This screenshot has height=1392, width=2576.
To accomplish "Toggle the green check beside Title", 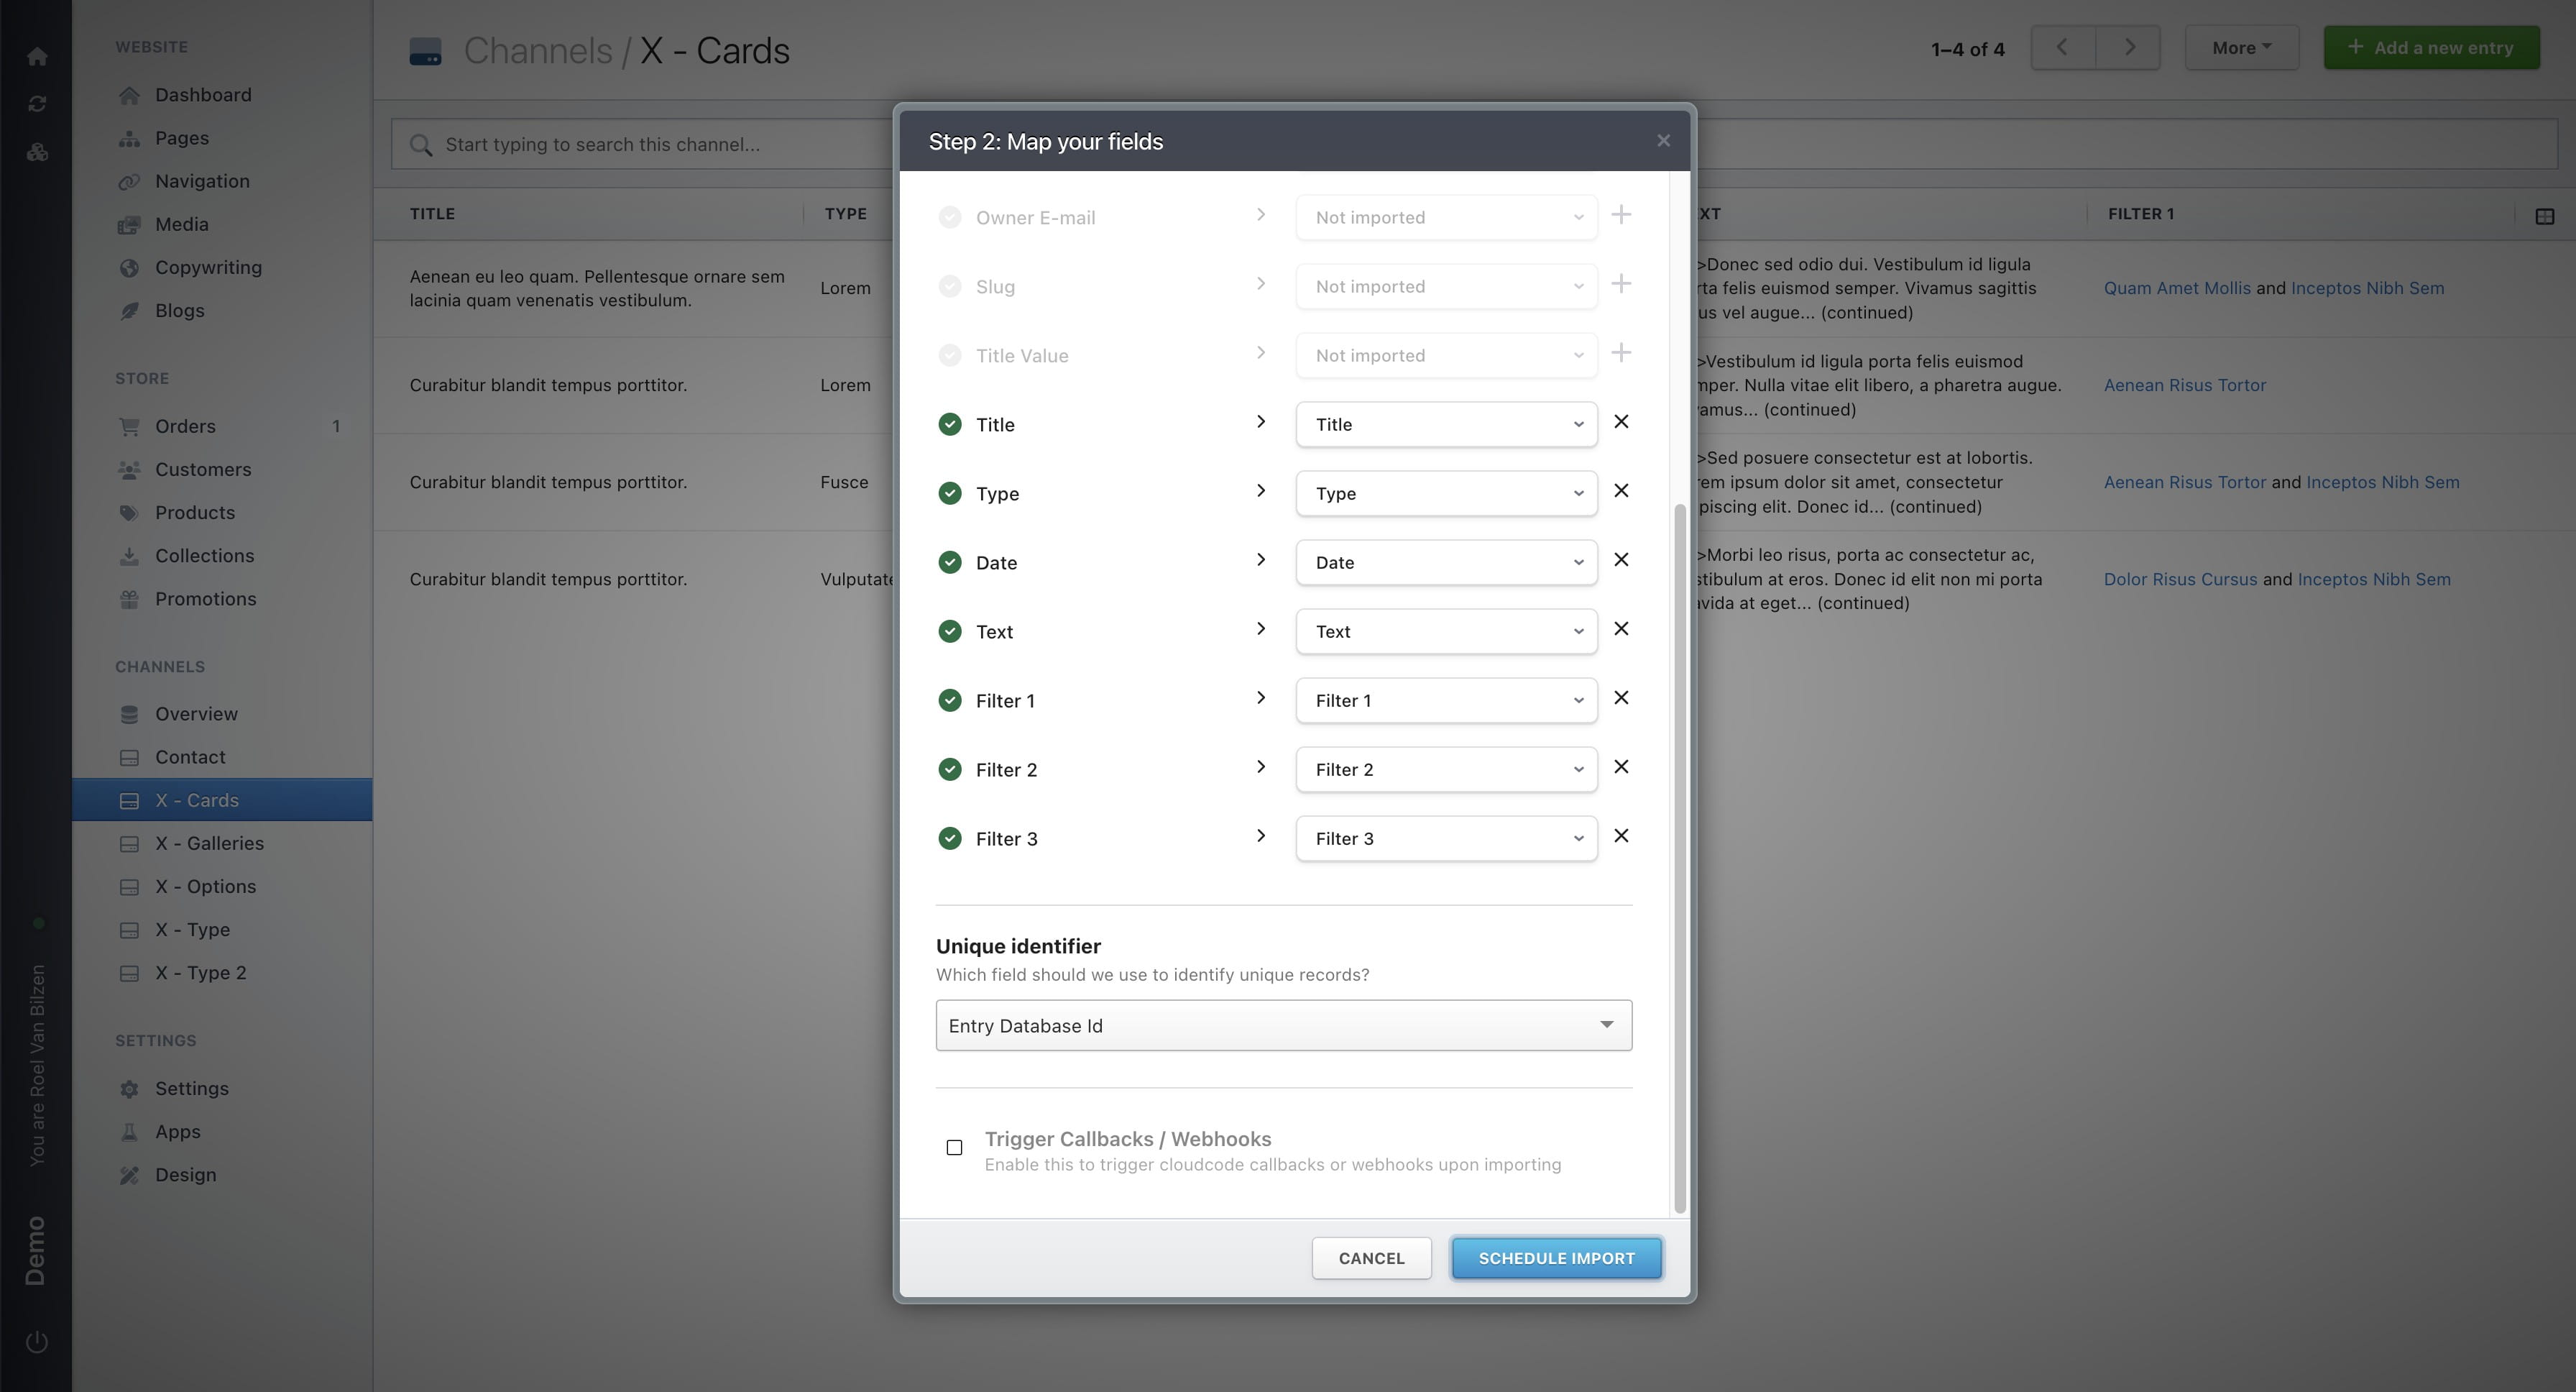I will pyautogui.click(x=949, y=424).
